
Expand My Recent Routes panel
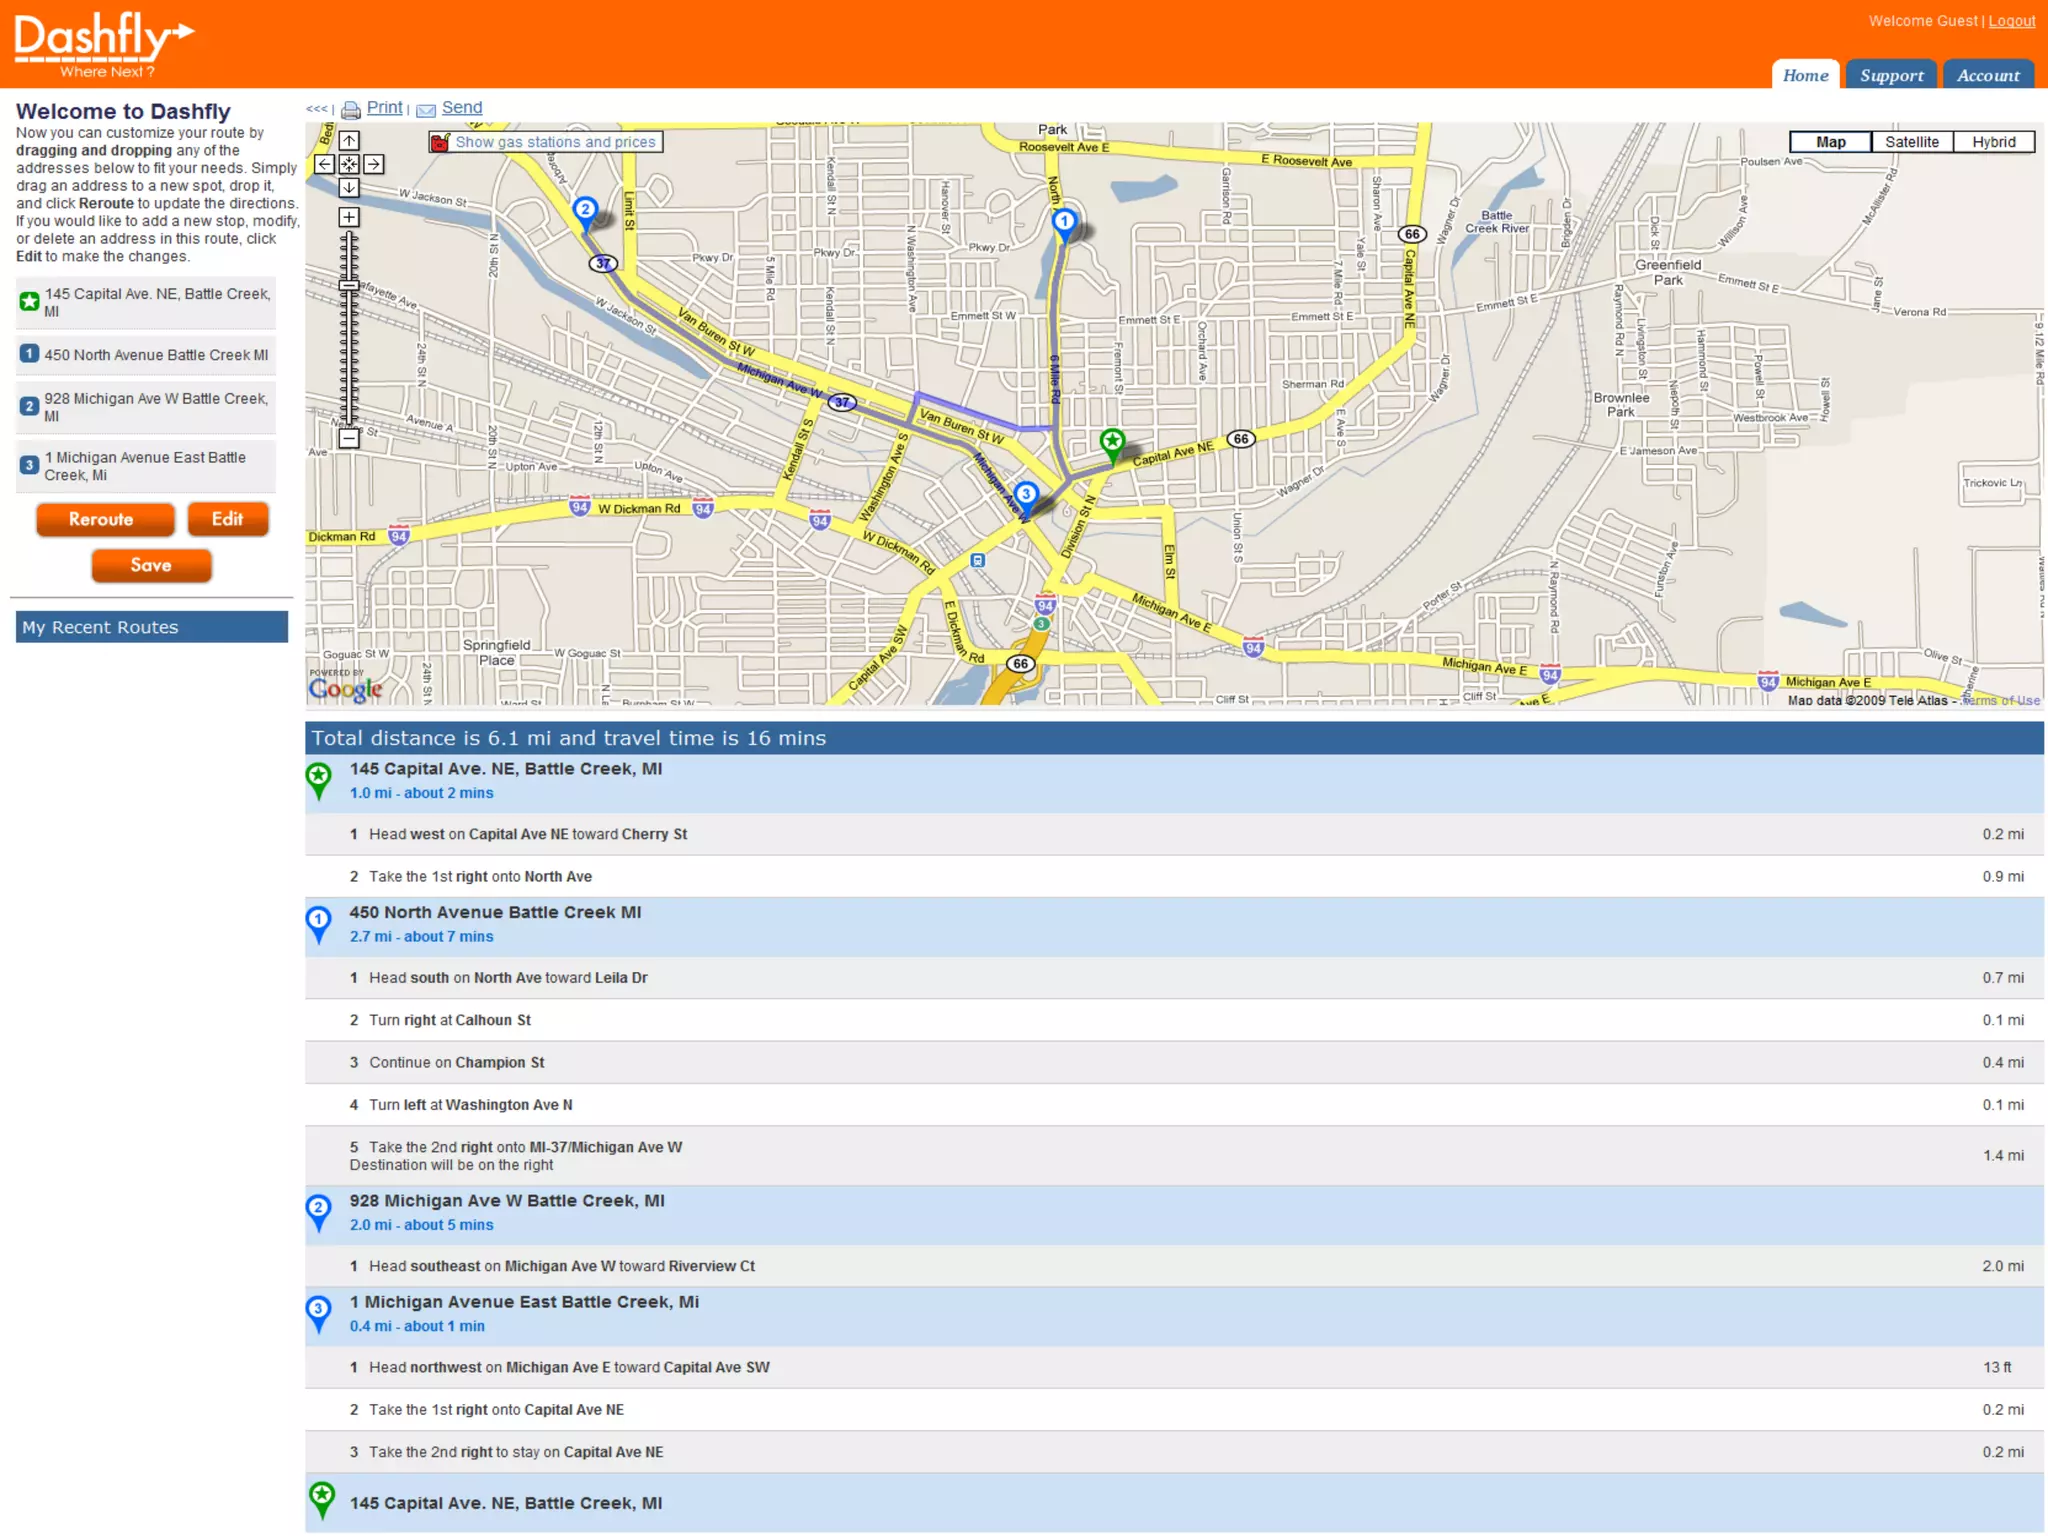click(x=151, y=627)
